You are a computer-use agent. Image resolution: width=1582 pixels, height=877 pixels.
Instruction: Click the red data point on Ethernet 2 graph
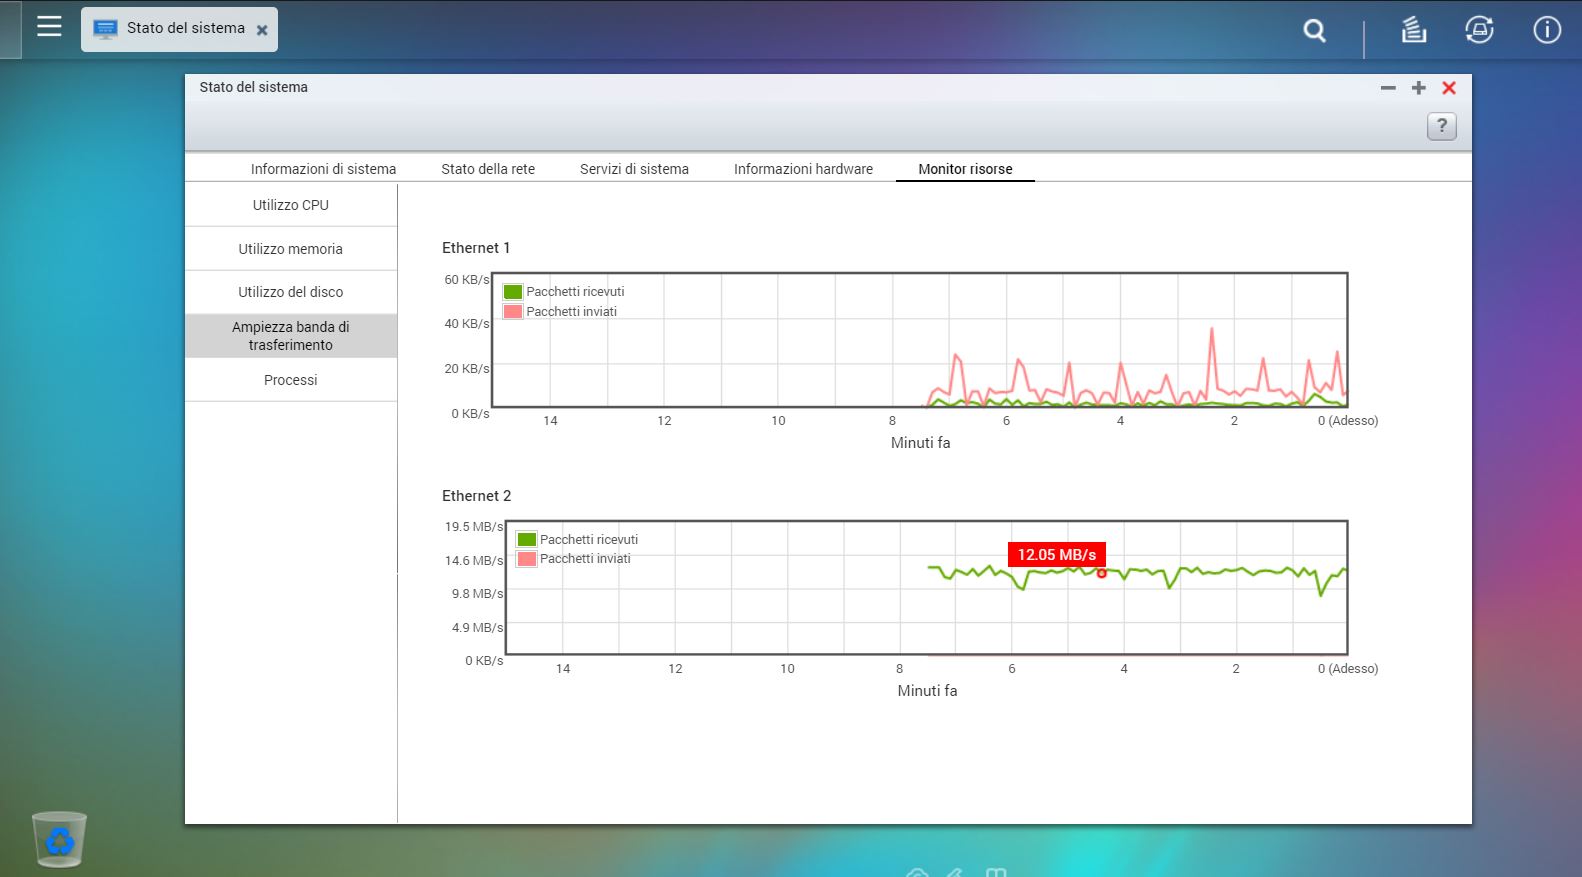(x=1101, y=573)
